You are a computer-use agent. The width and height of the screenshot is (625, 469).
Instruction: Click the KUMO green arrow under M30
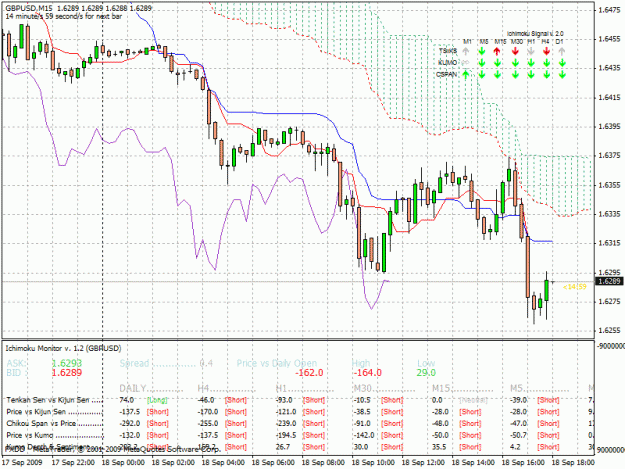click(x=515, y=63)
